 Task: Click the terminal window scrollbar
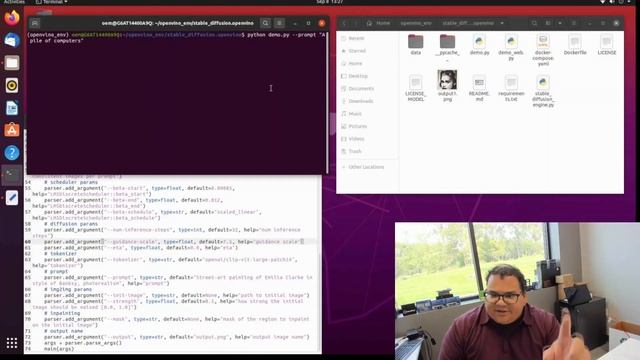coord(327,102)
